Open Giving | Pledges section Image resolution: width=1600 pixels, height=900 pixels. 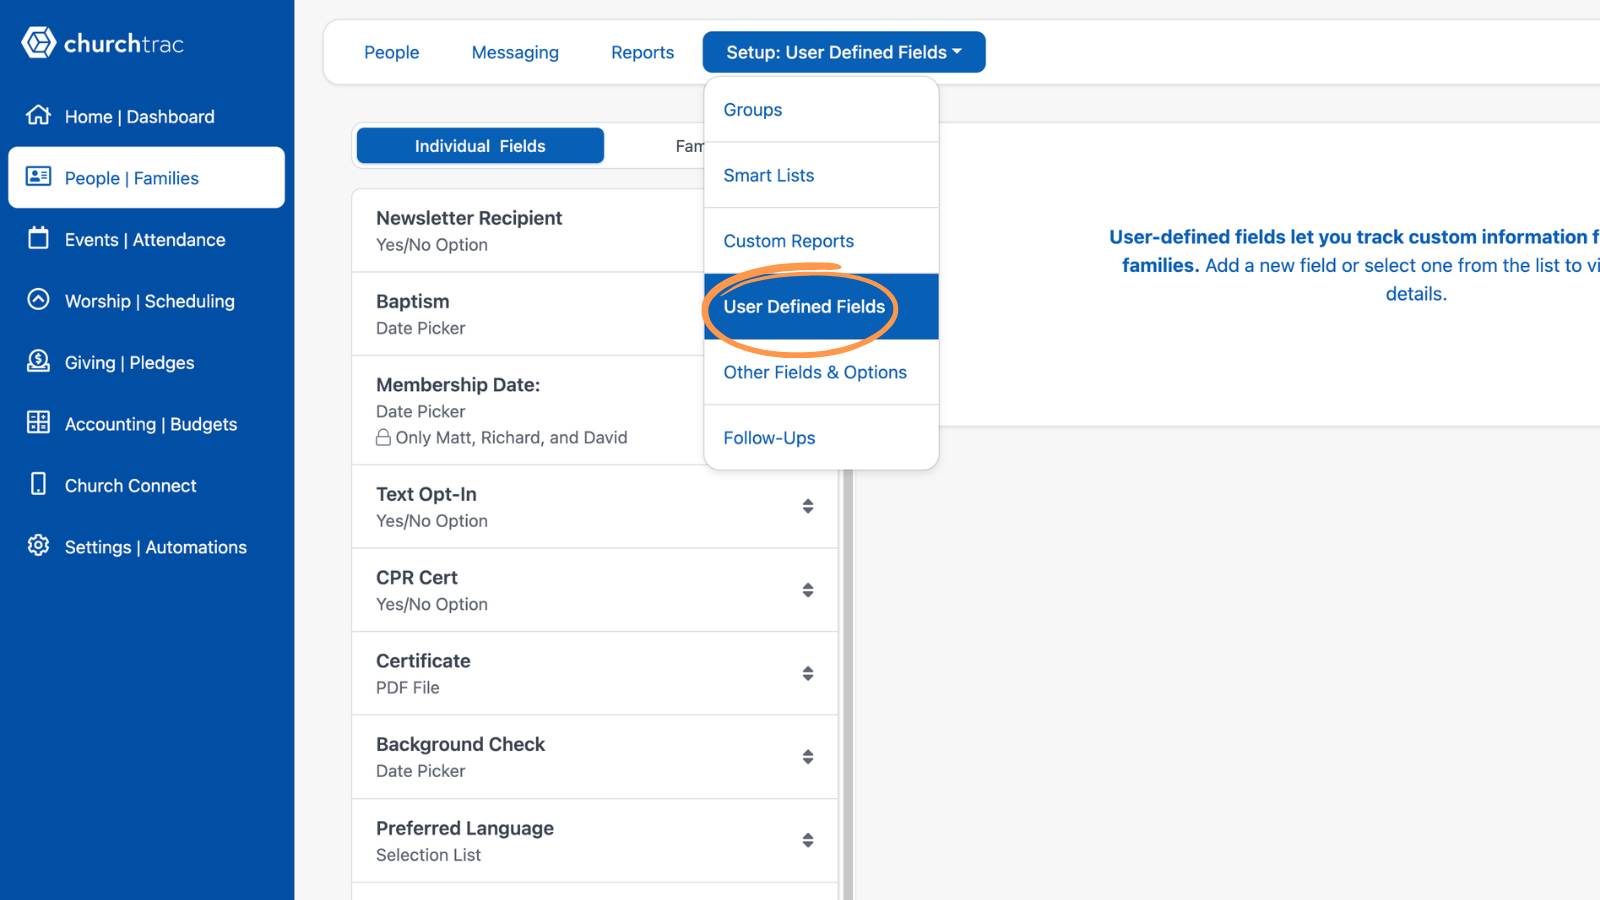pos(146,362)
